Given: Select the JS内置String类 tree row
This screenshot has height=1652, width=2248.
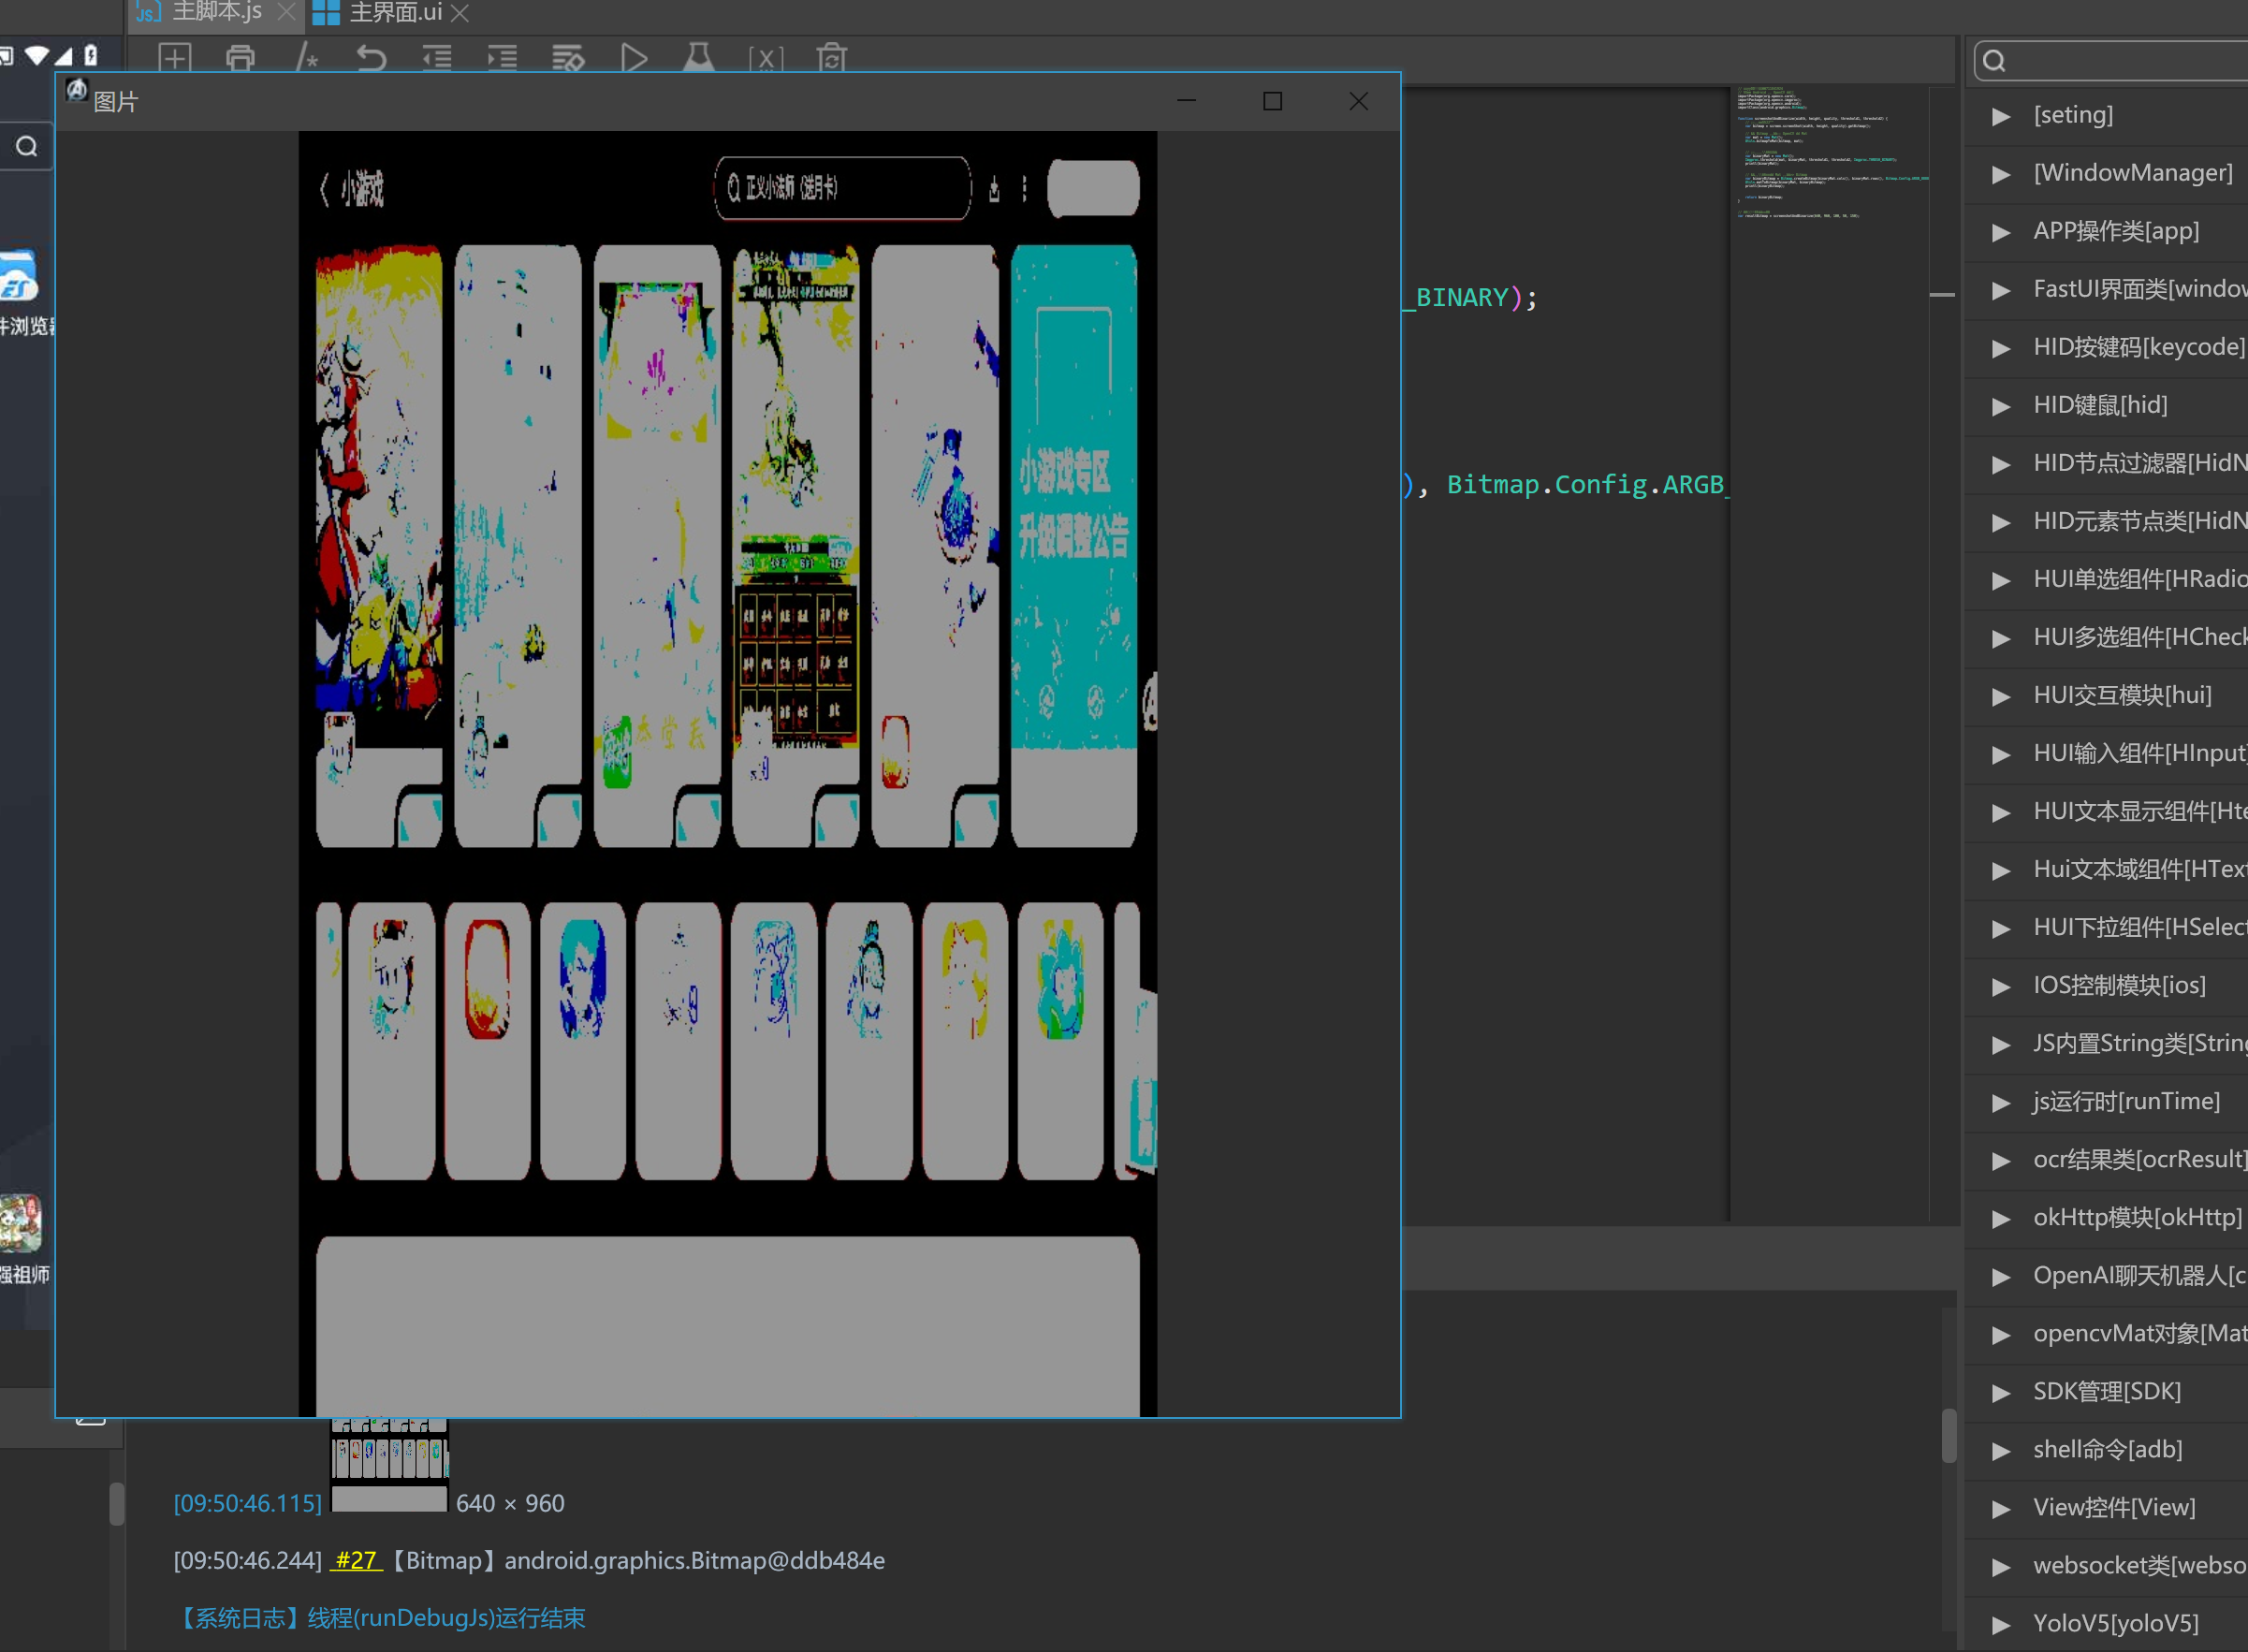Looking at the screenshot, I should coord(2106,1043).
